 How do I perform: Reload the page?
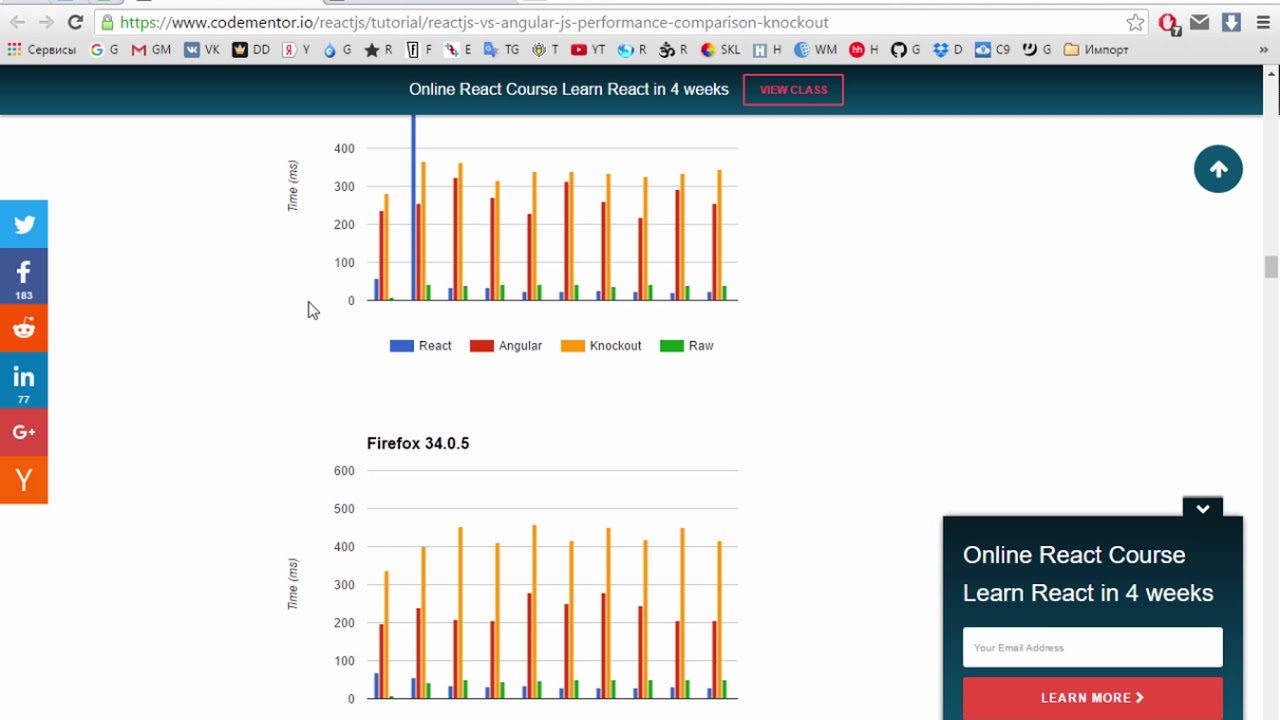click(75, 22)
